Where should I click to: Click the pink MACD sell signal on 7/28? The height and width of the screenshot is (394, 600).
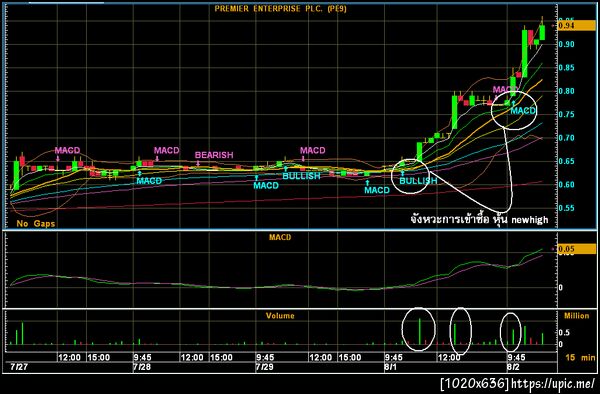166,150
